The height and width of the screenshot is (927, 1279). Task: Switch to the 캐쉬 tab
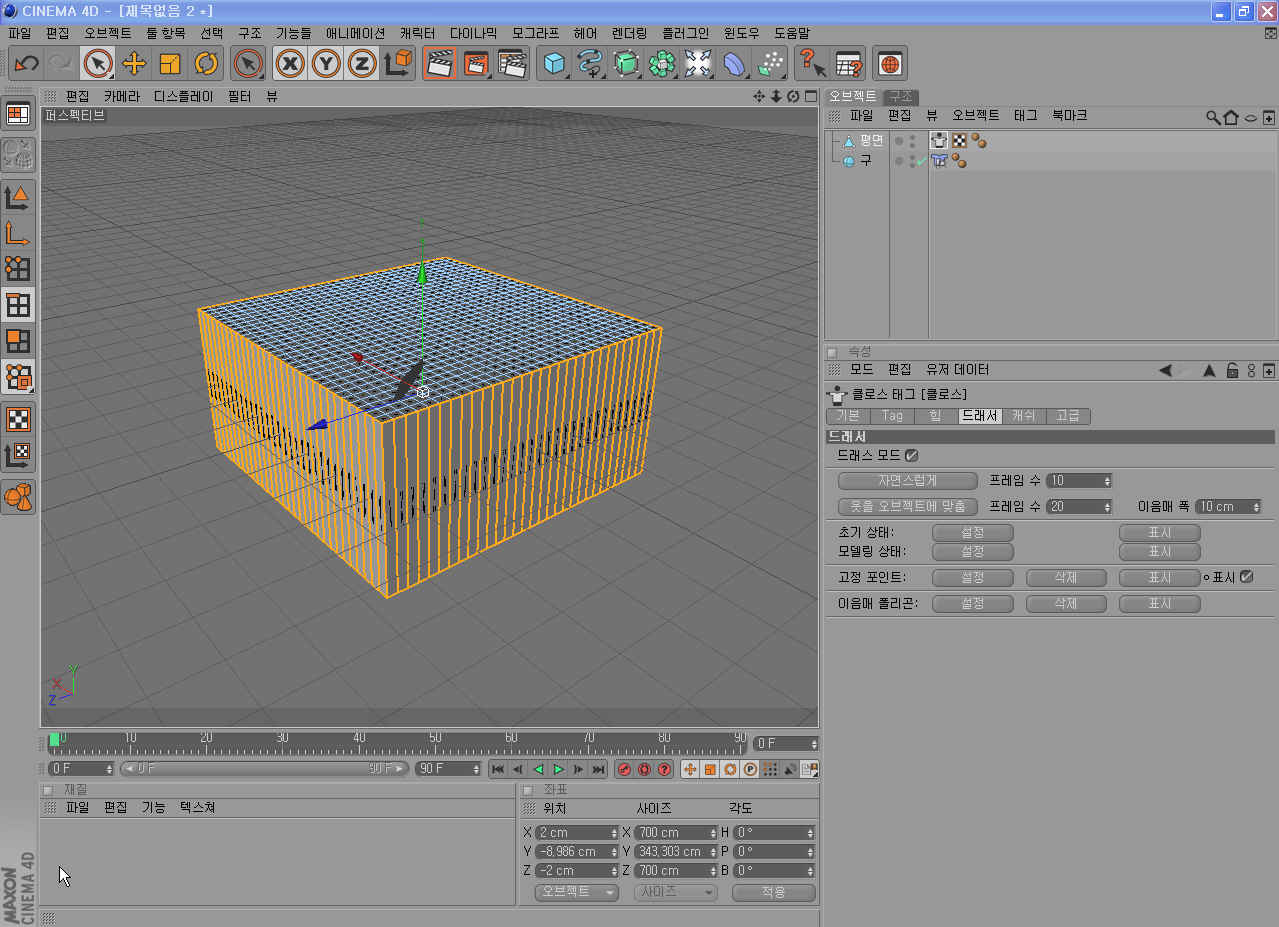tap(1023, 416)
